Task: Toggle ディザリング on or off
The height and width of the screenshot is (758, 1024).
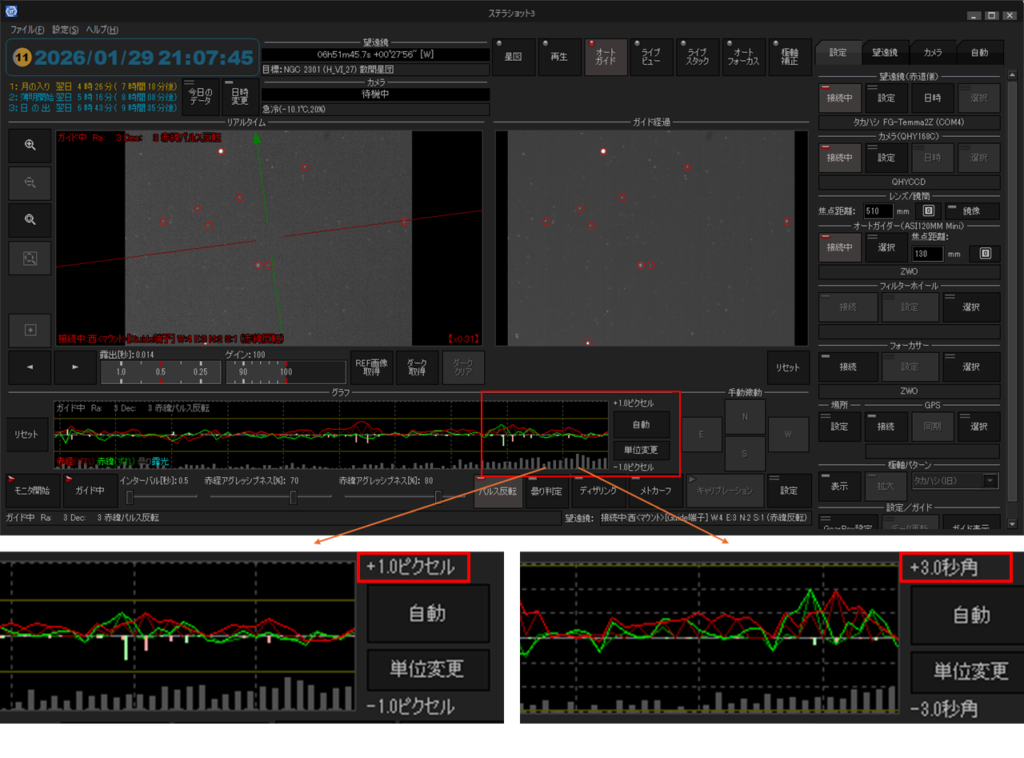Action: 600,491
